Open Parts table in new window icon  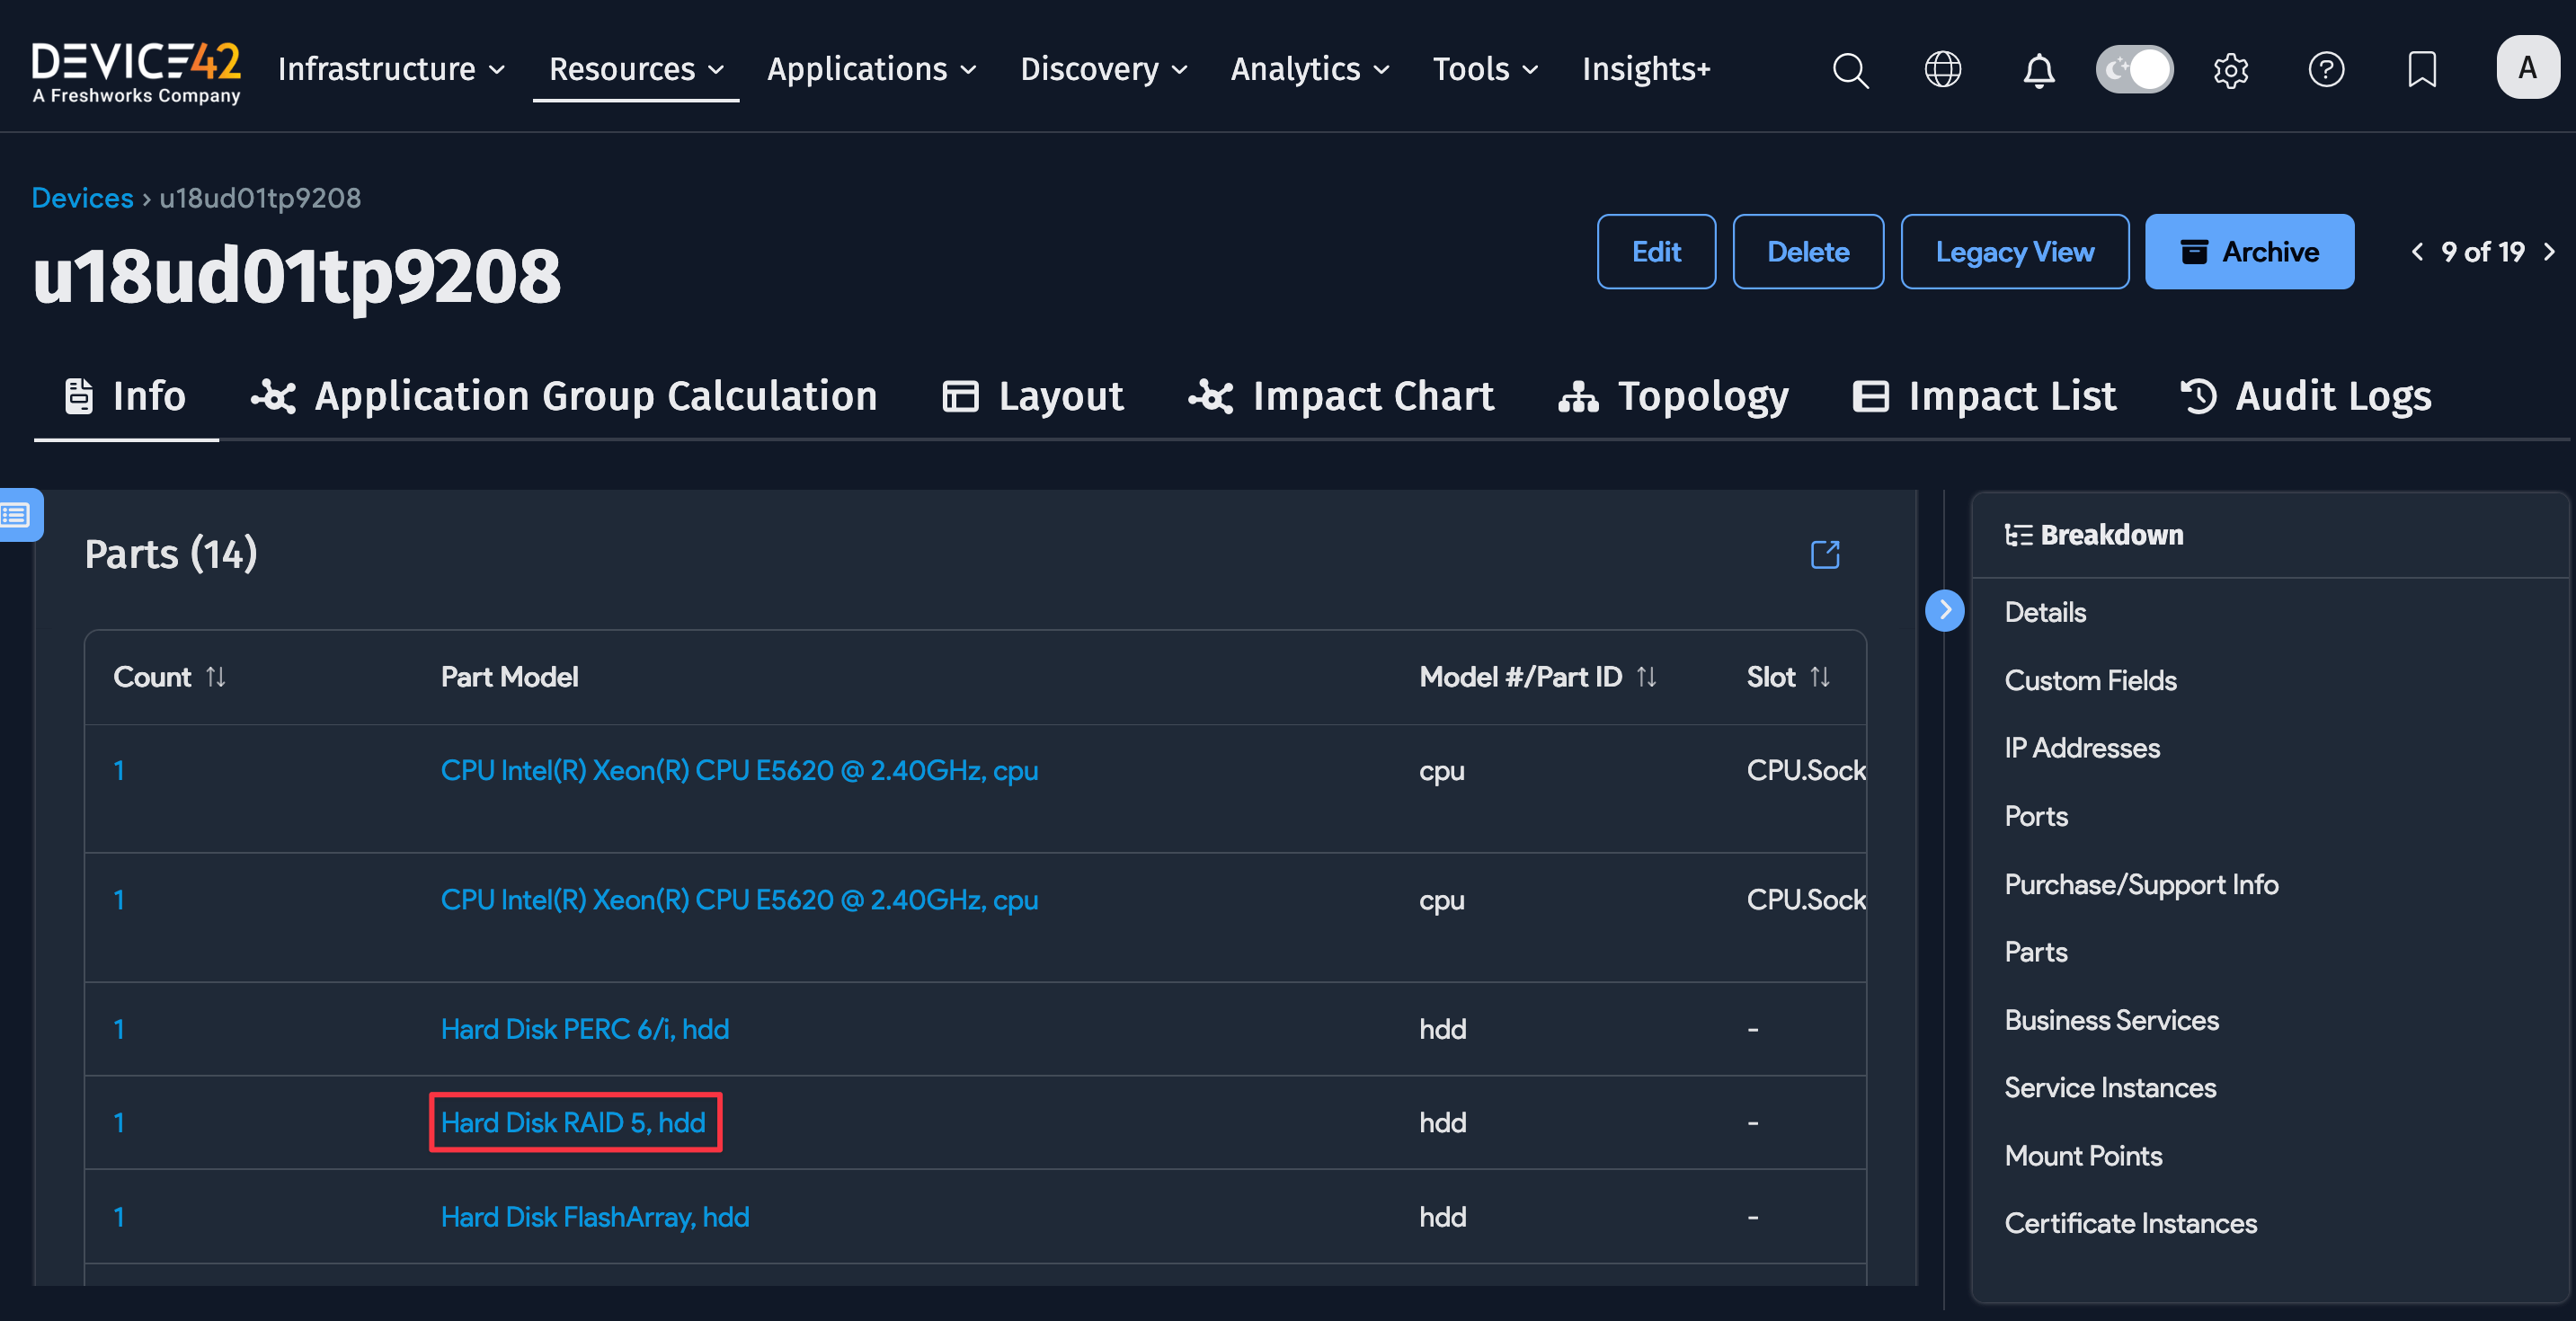(1825, 554)
